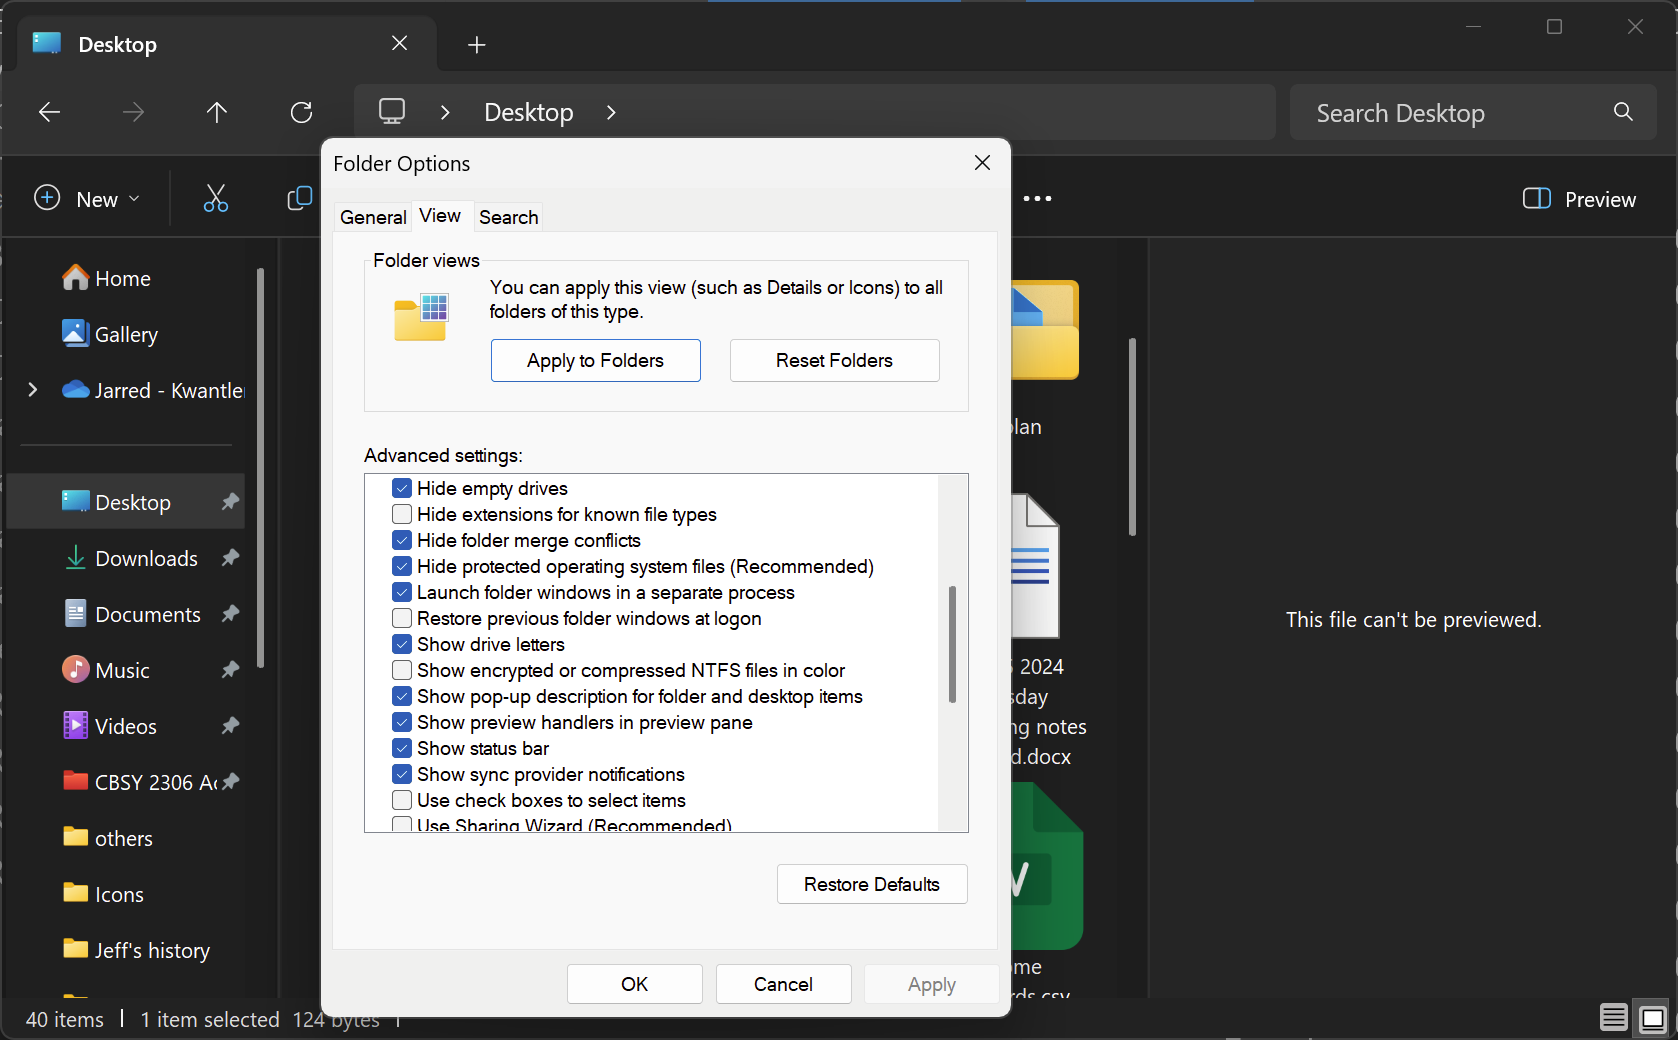Refresh the Desktop folder view

[x=301, y=112]
